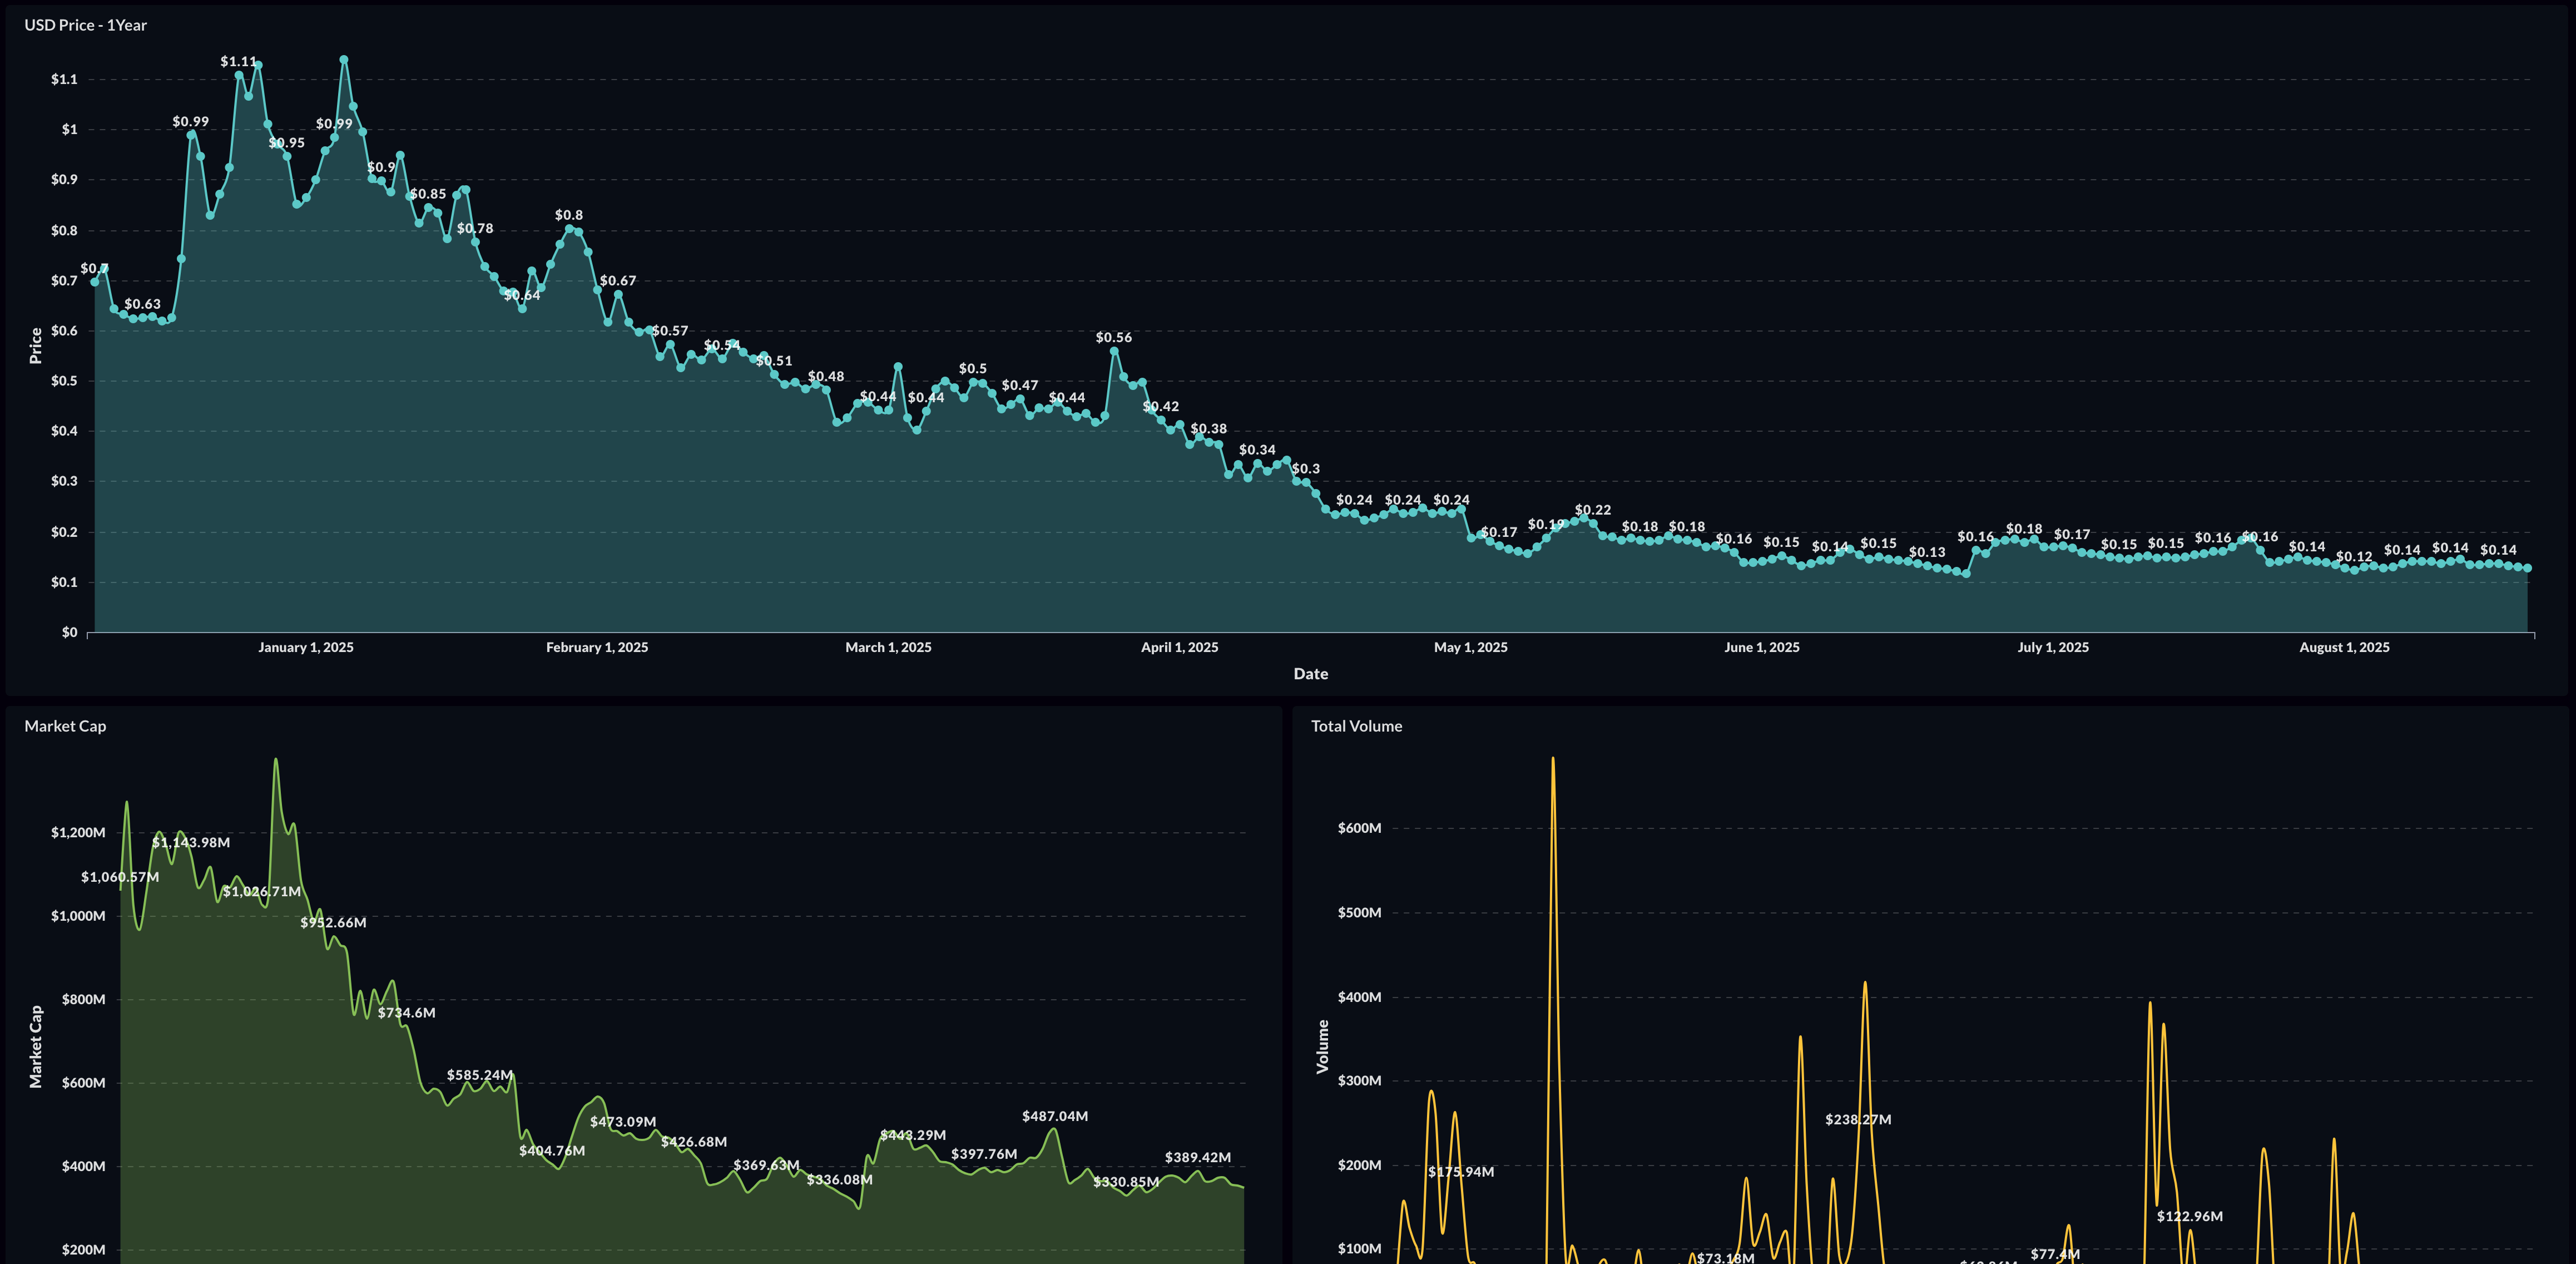Click the $0.12 price data label
This screenshot has width=2576, height=1264.
tap(2353, 557)
